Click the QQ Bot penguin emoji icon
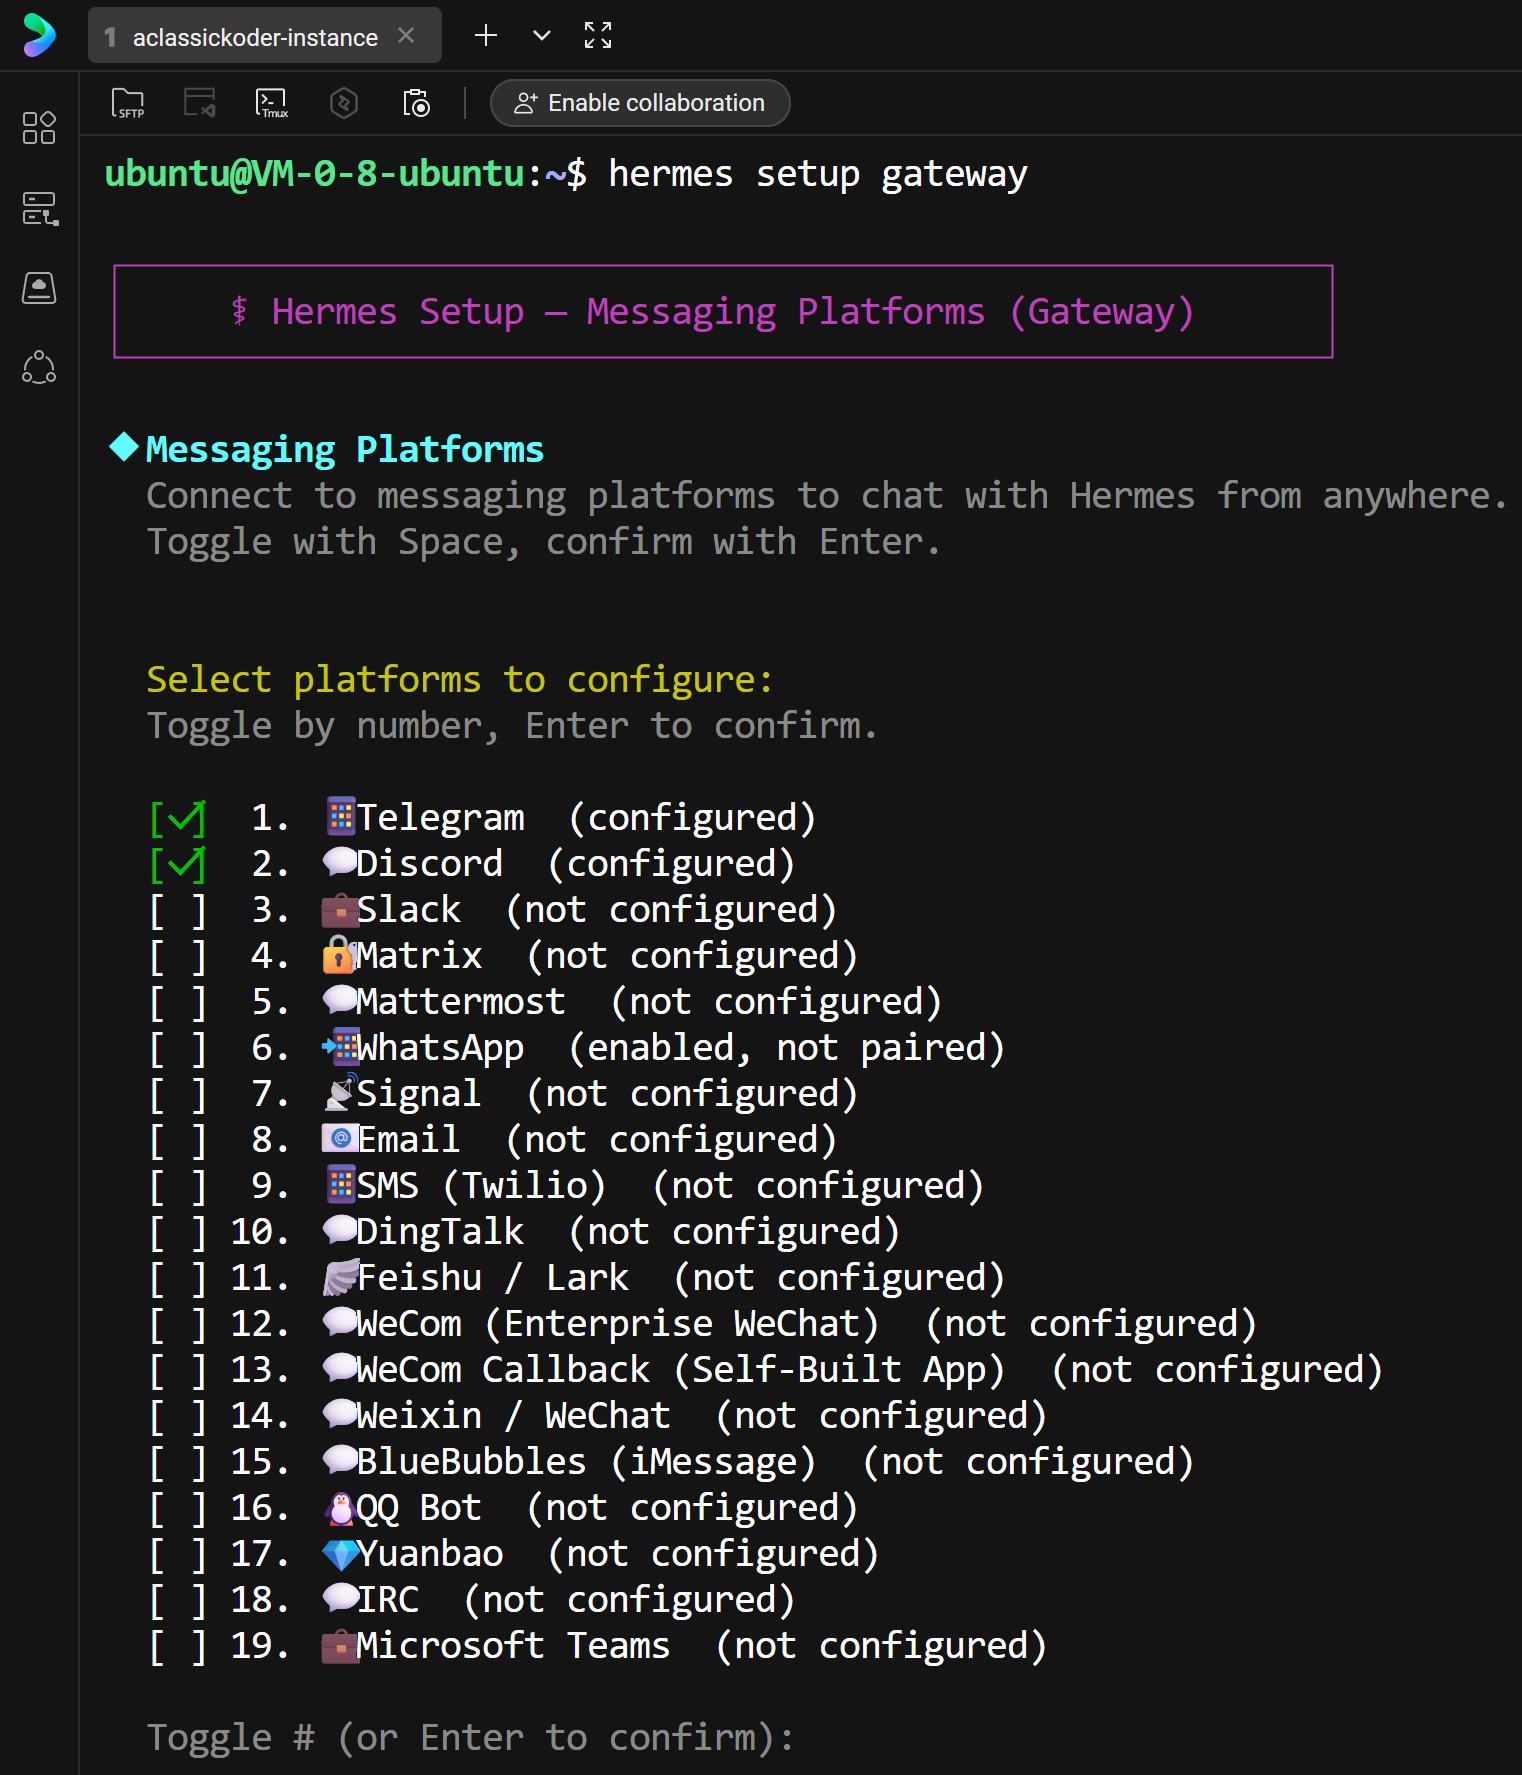The width and height of the screenshot is (1522, 1775). [340, 1507]
